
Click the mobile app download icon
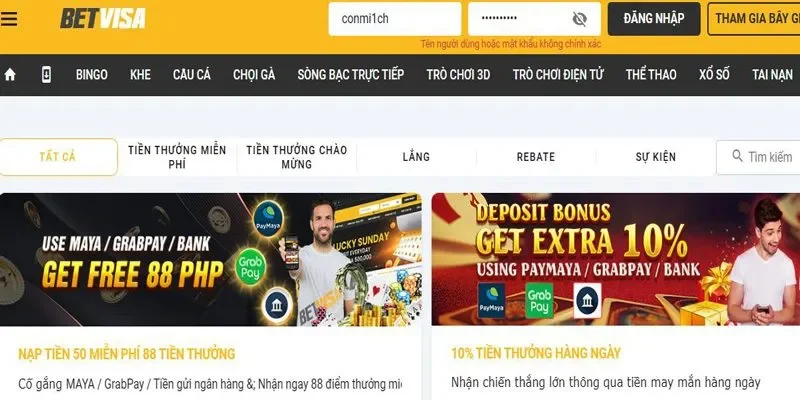(x=46, y=75)
